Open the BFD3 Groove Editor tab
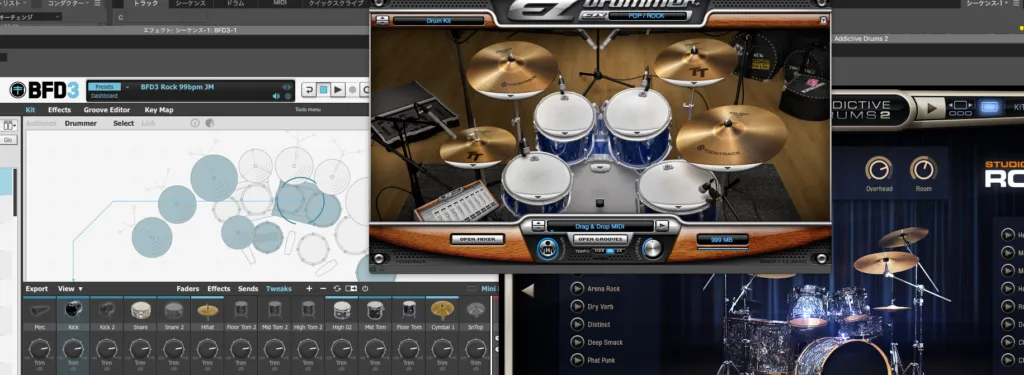The height and width of the screenshot is (375, 1024). coord(106,110)
